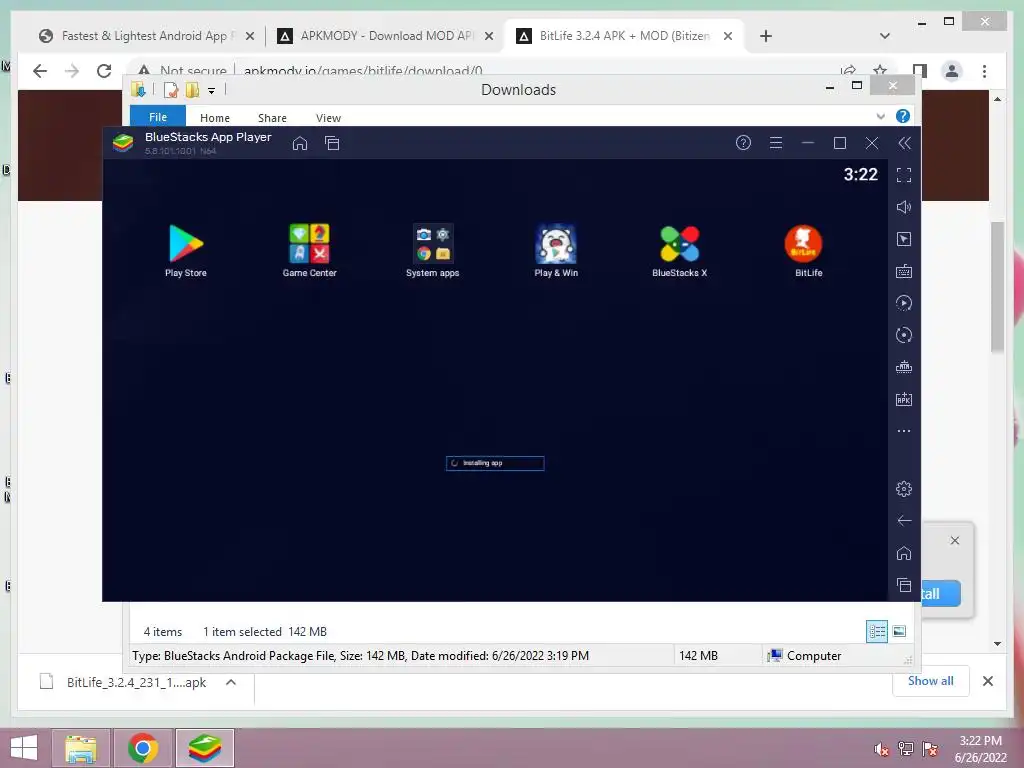
Task: Switch to the APKMODY Download MOD APK tab
Action: (385, 36)
